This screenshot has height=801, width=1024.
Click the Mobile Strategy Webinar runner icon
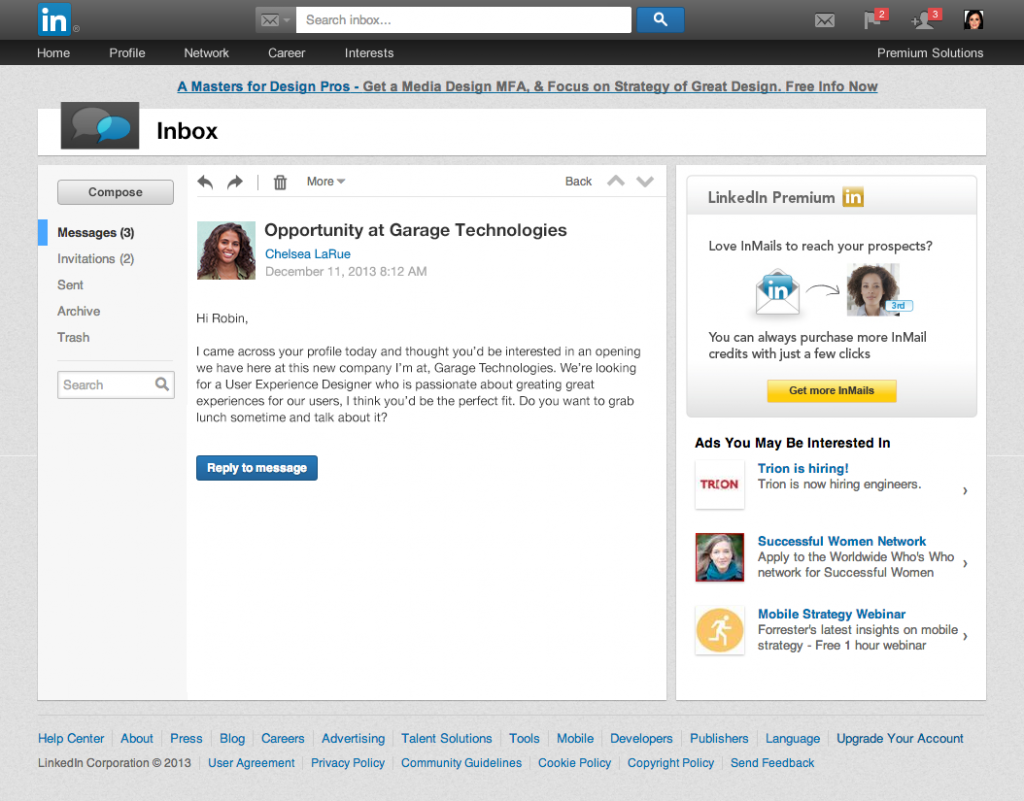pos(719,630)
